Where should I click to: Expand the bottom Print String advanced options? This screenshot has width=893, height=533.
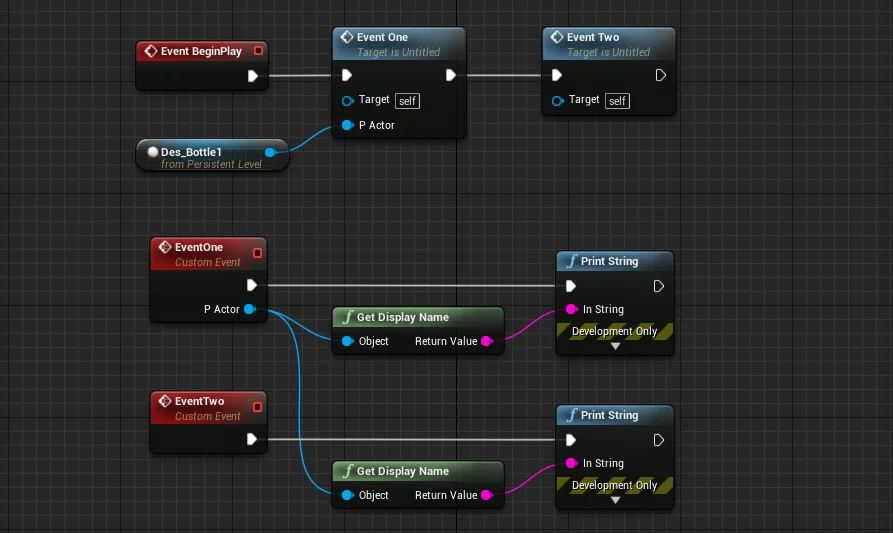click(x=615, y=500)
